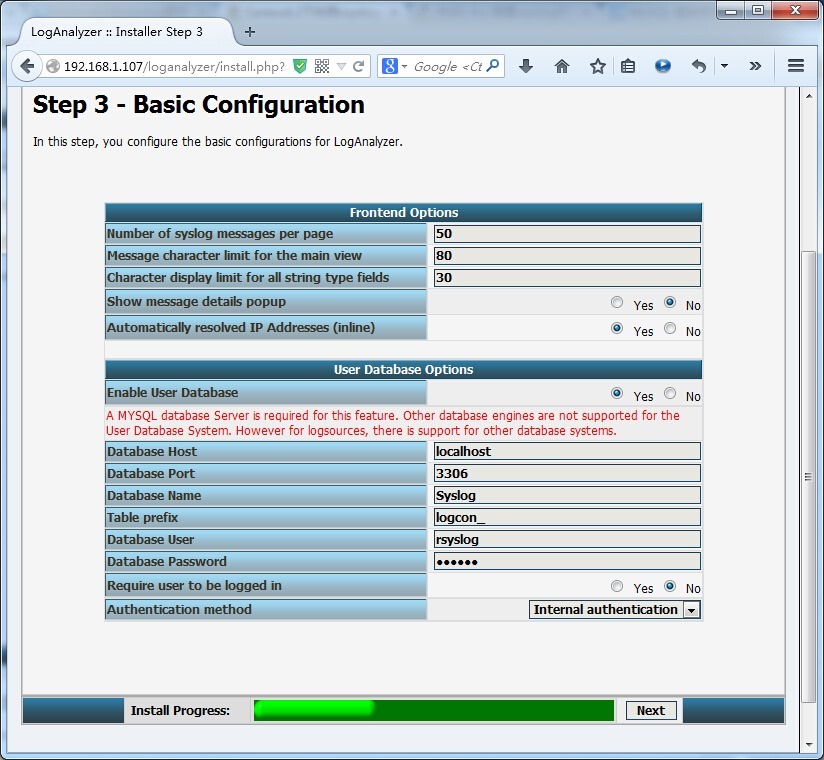
Task: Select the LogAnalyzer Installer Step 3 tab
Action: [x=115, y=31]
